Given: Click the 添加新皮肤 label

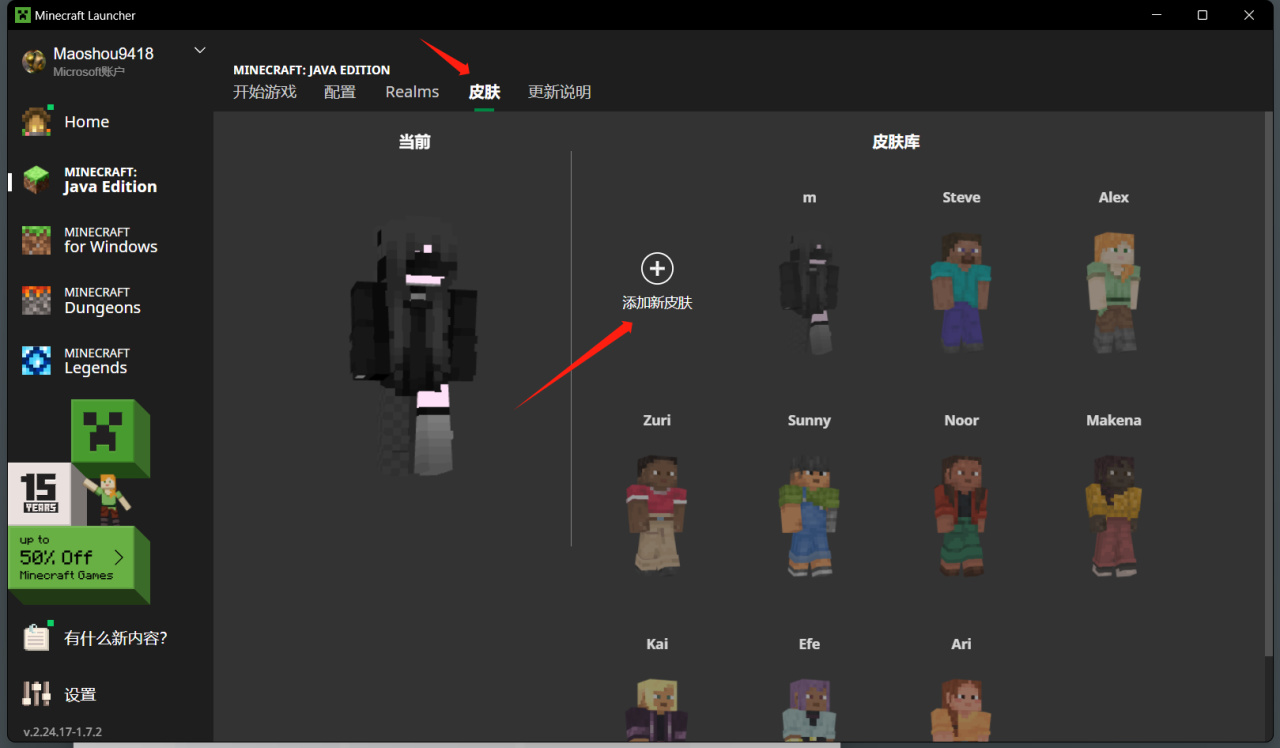Looking at the screenshot, I should 657,303.
